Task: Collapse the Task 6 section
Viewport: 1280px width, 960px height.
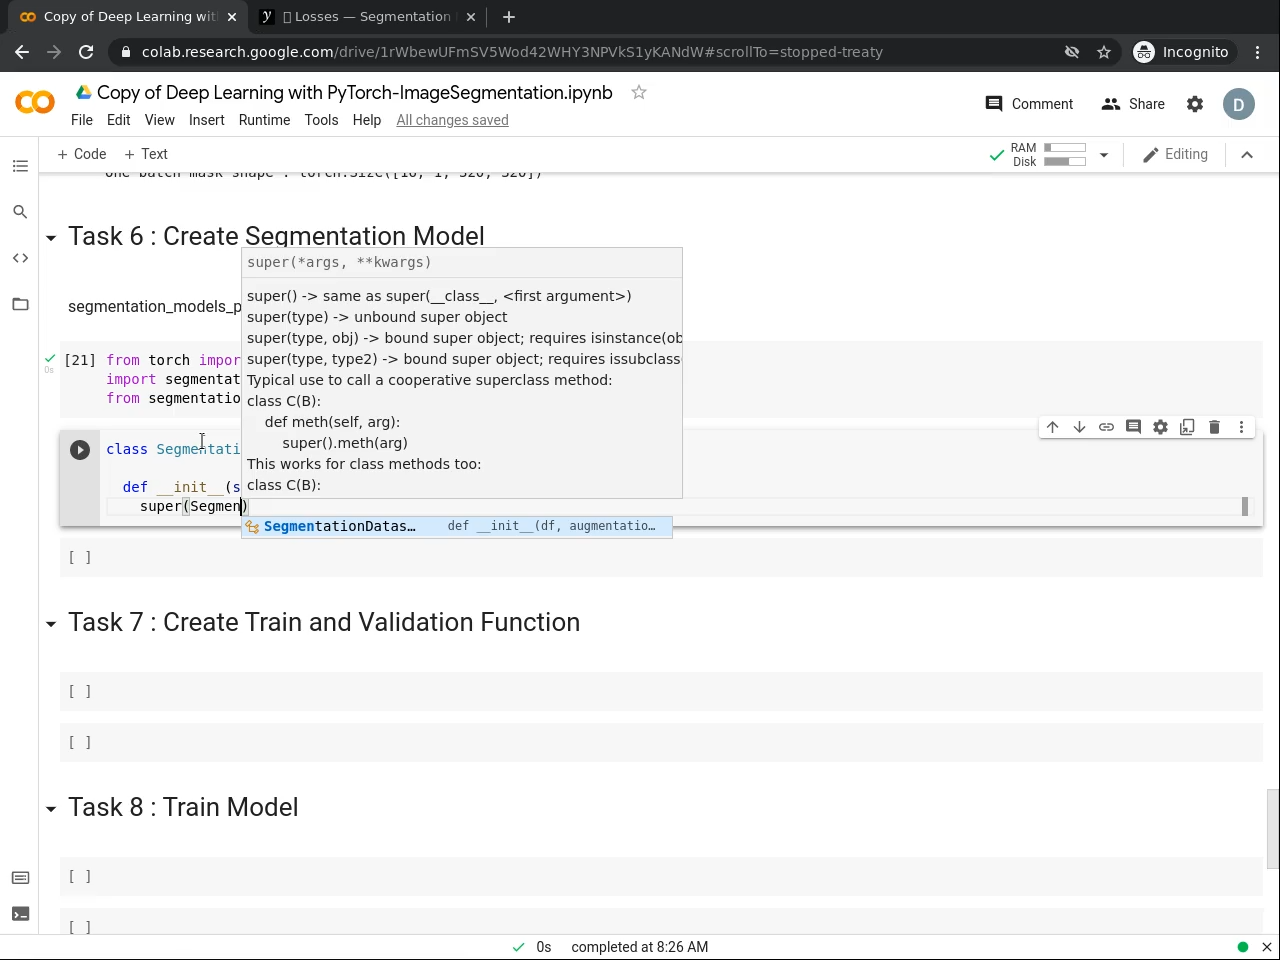Action: 51,238
